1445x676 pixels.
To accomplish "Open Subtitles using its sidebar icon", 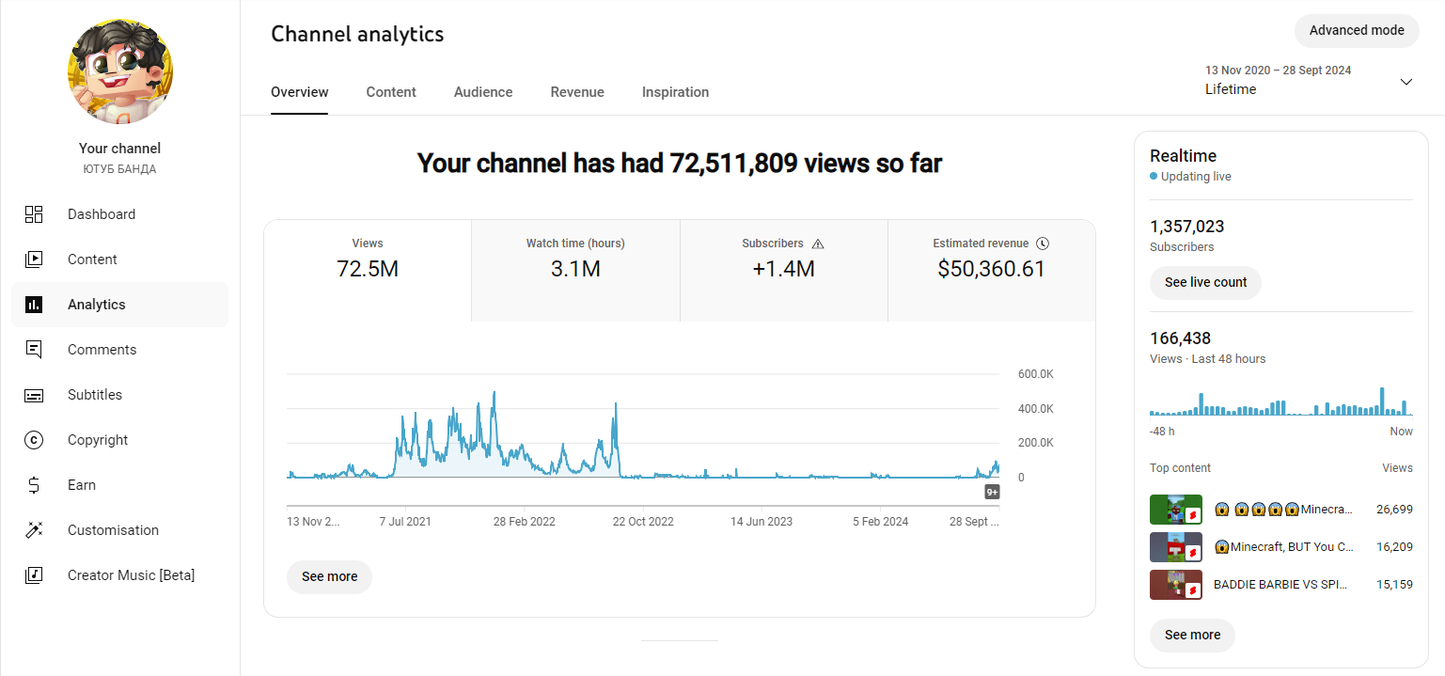I will [34, 395].
